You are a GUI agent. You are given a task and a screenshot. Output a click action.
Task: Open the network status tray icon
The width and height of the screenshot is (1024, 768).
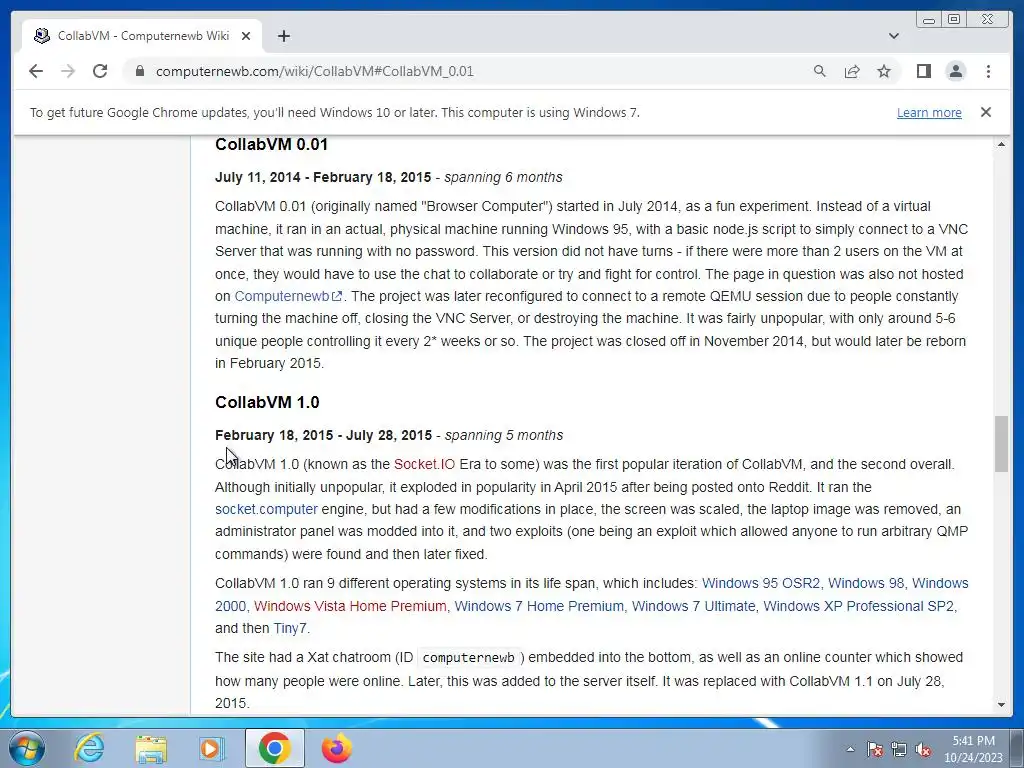[899, 749]
